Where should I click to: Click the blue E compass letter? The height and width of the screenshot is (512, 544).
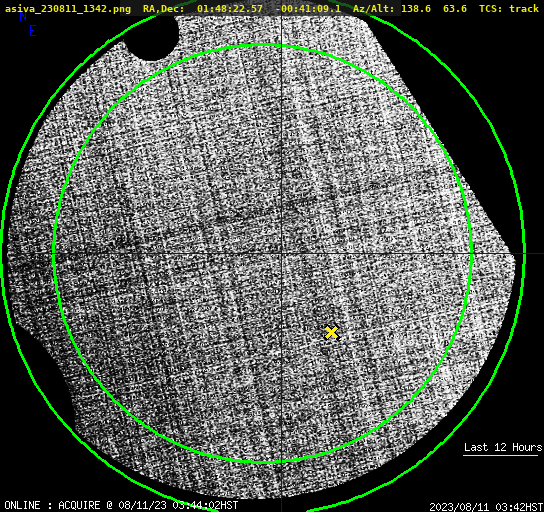33,31
